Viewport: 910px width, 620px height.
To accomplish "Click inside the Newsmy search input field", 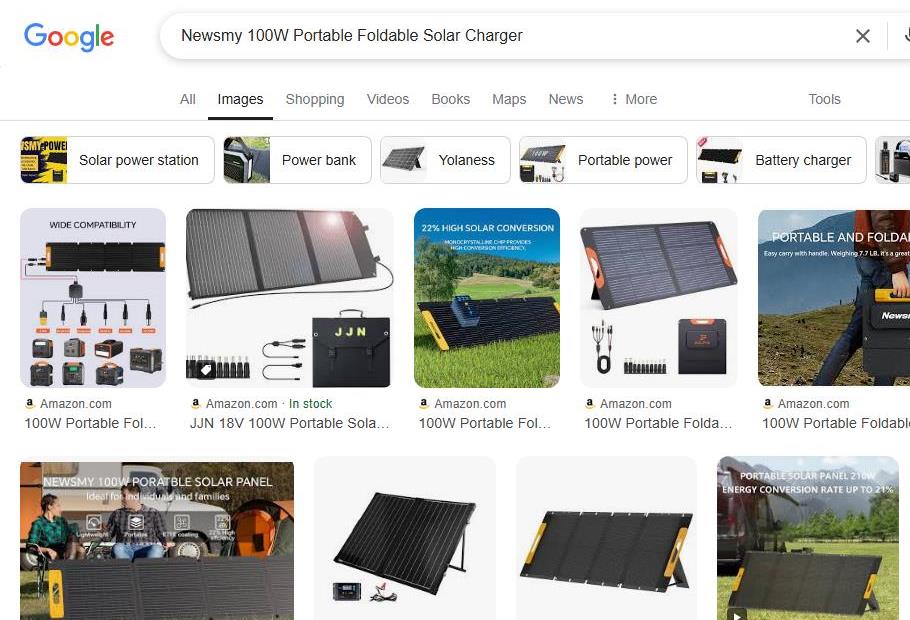I will (511, 35).
